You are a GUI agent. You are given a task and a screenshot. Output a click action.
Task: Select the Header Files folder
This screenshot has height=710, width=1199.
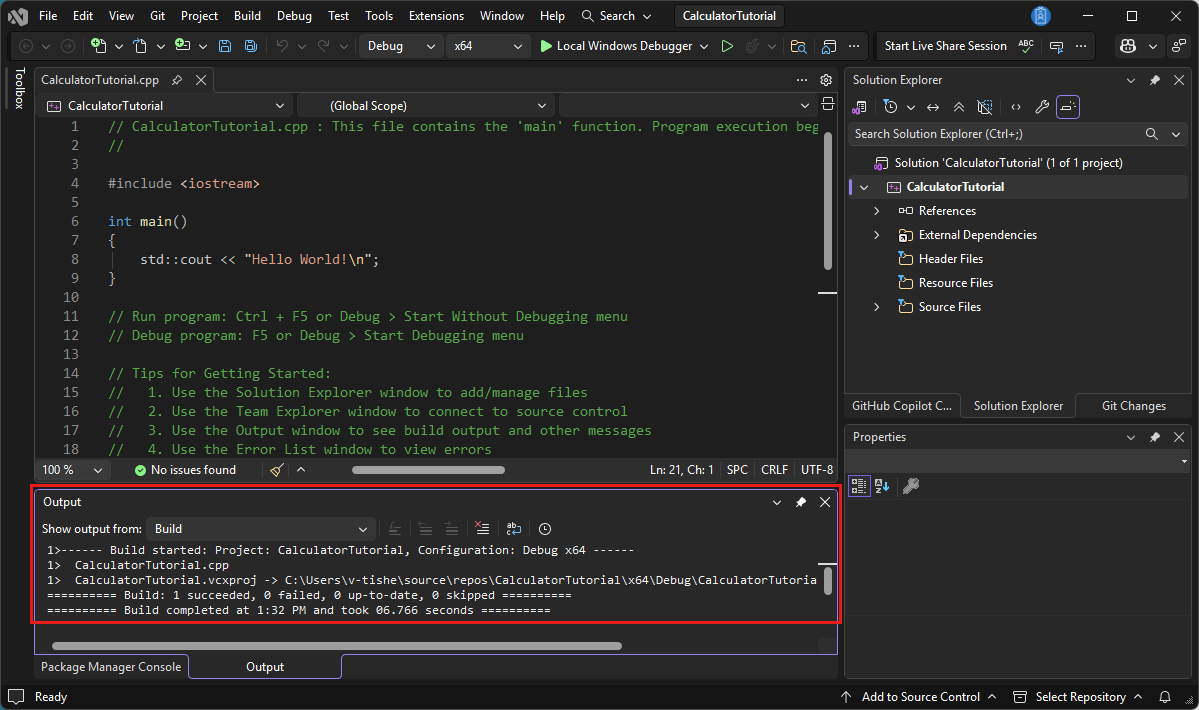[x=950, y=258]
